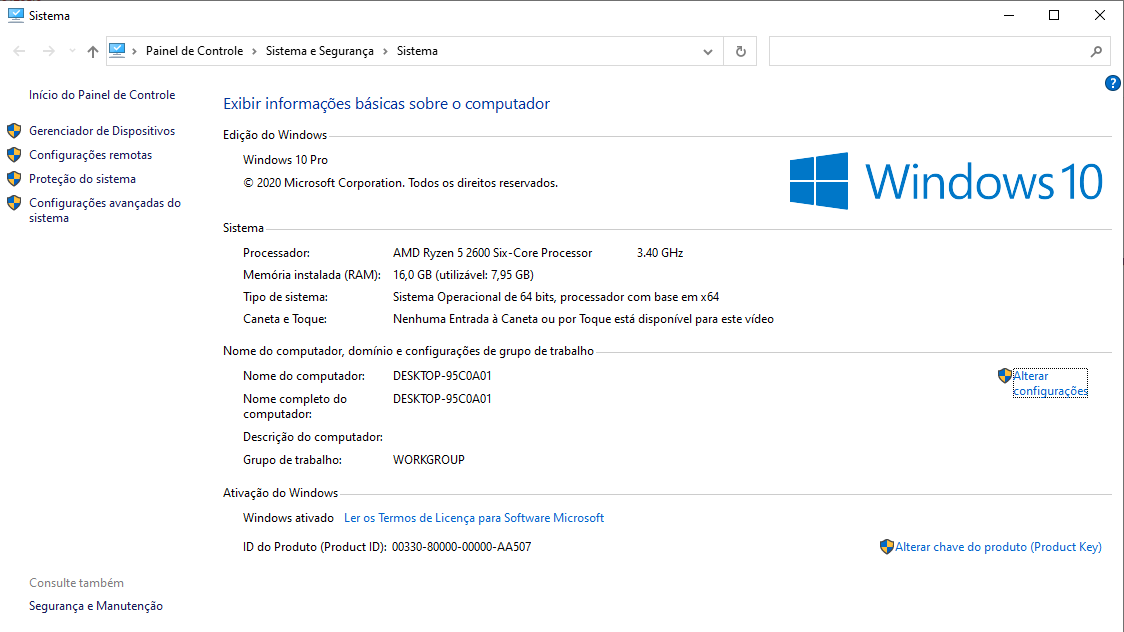Close the Sistema window

(1100, 15)
